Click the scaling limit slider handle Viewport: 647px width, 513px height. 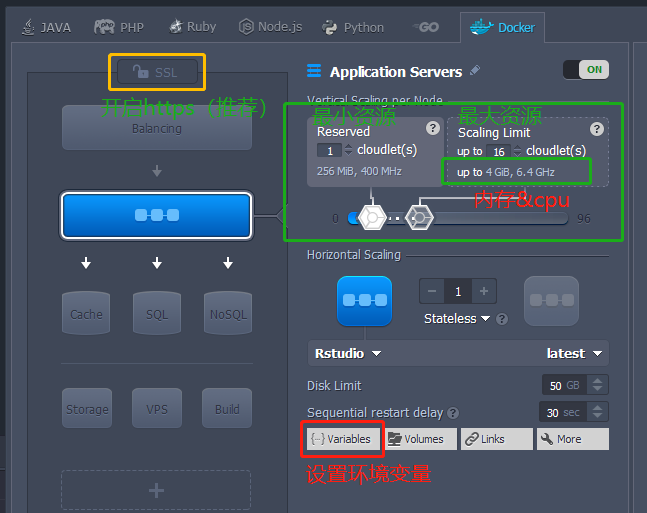coord(420,217)
